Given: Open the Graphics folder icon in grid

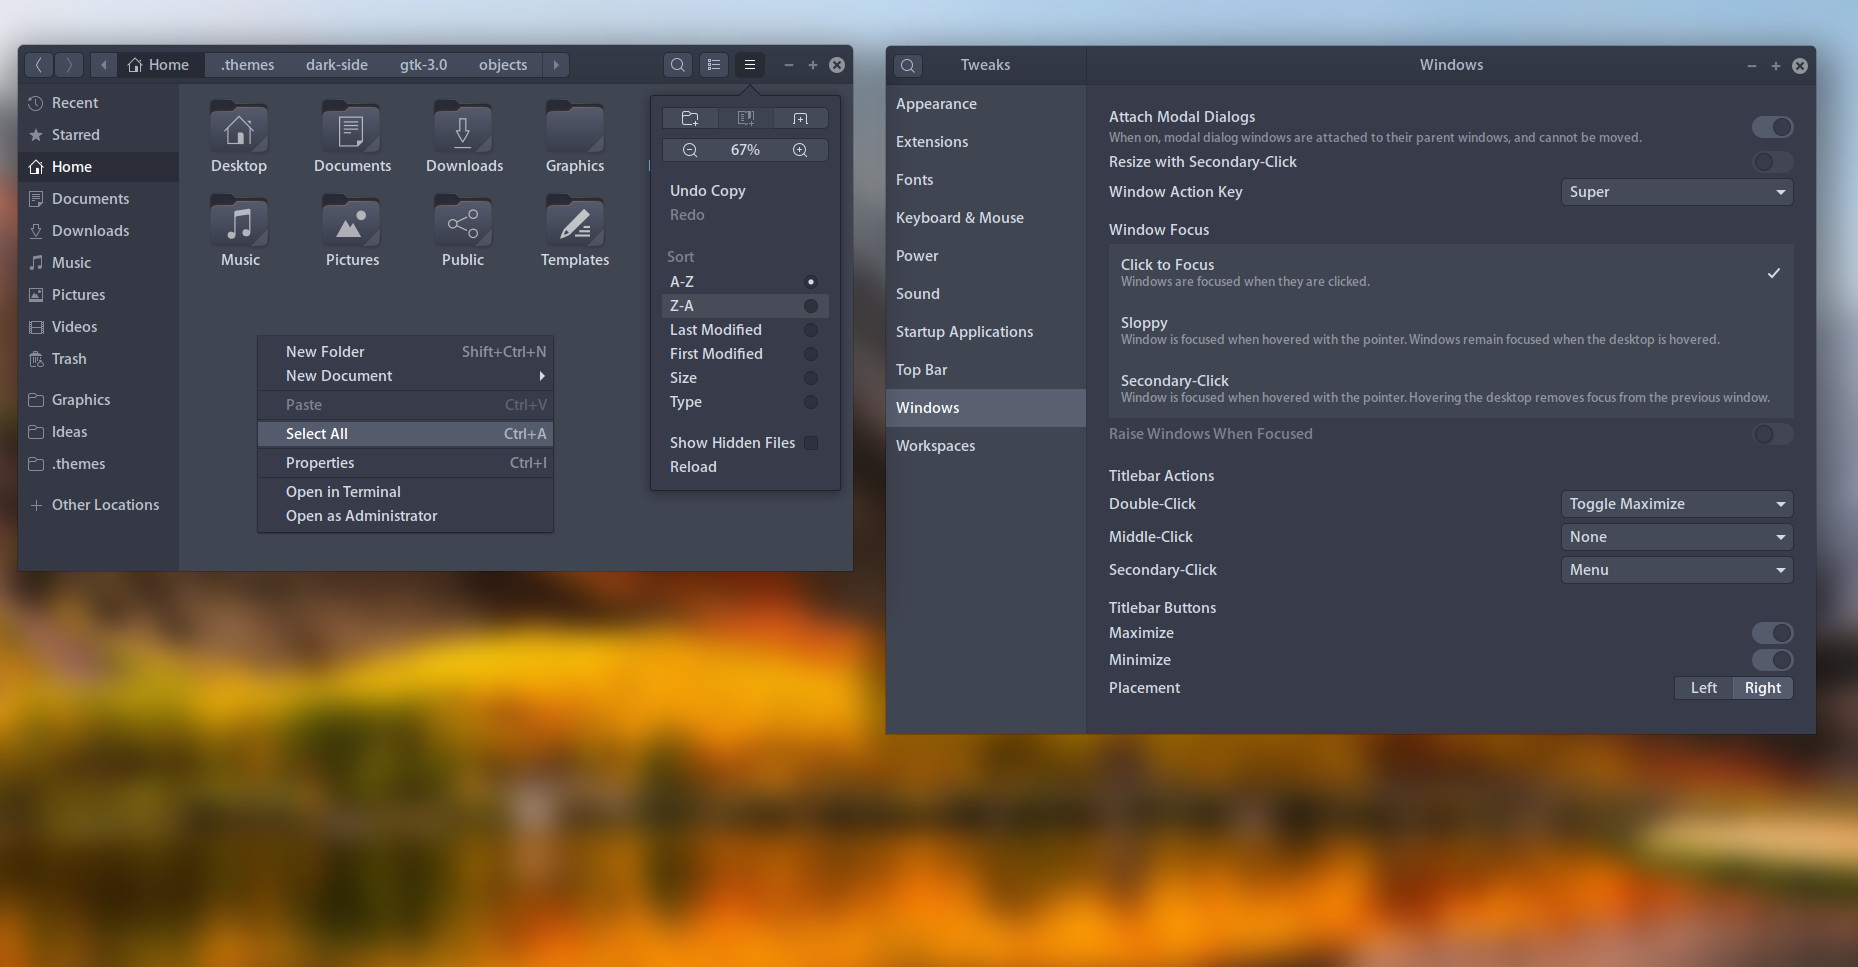Looking at the screenshot, I should 575,127.
